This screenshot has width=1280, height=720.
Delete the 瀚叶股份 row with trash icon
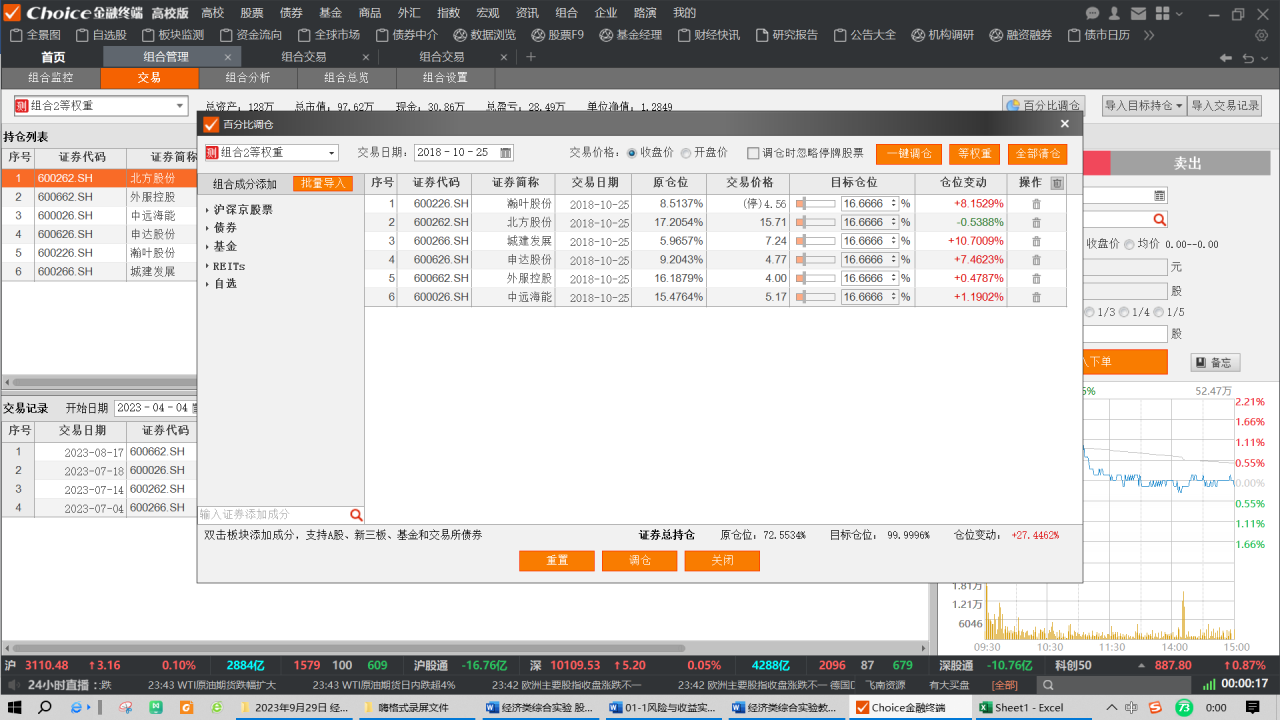point(1036,204)
